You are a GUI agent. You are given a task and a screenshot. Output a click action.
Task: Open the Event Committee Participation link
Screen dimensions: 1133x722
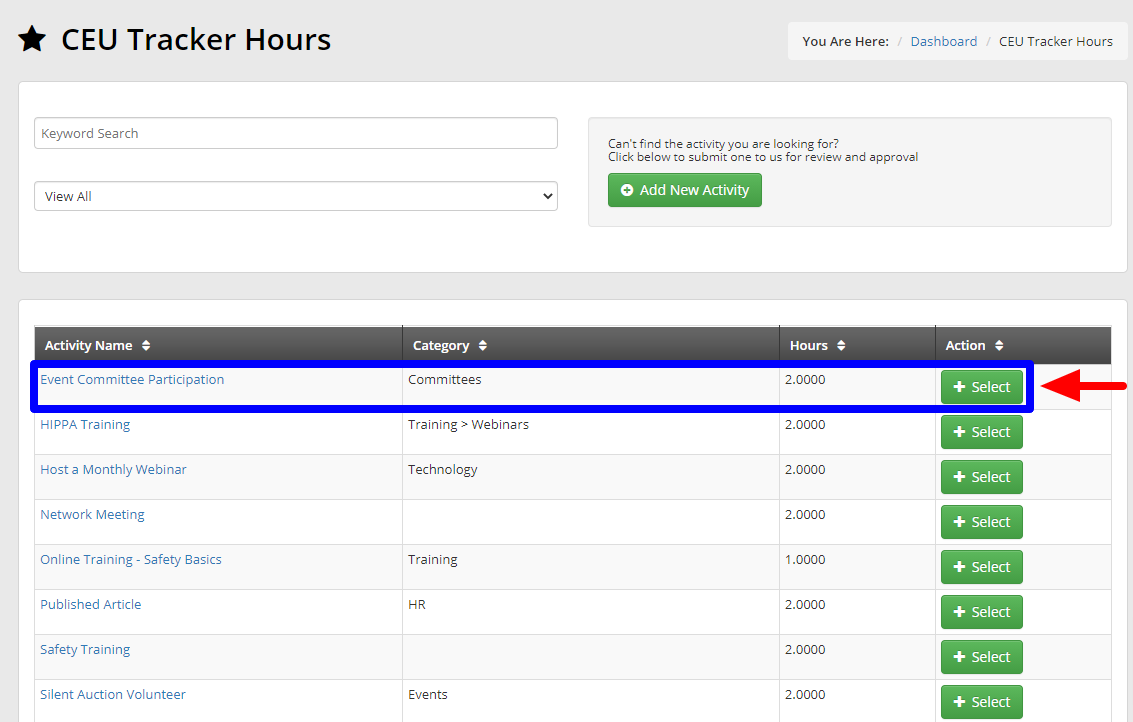[132, 379]
